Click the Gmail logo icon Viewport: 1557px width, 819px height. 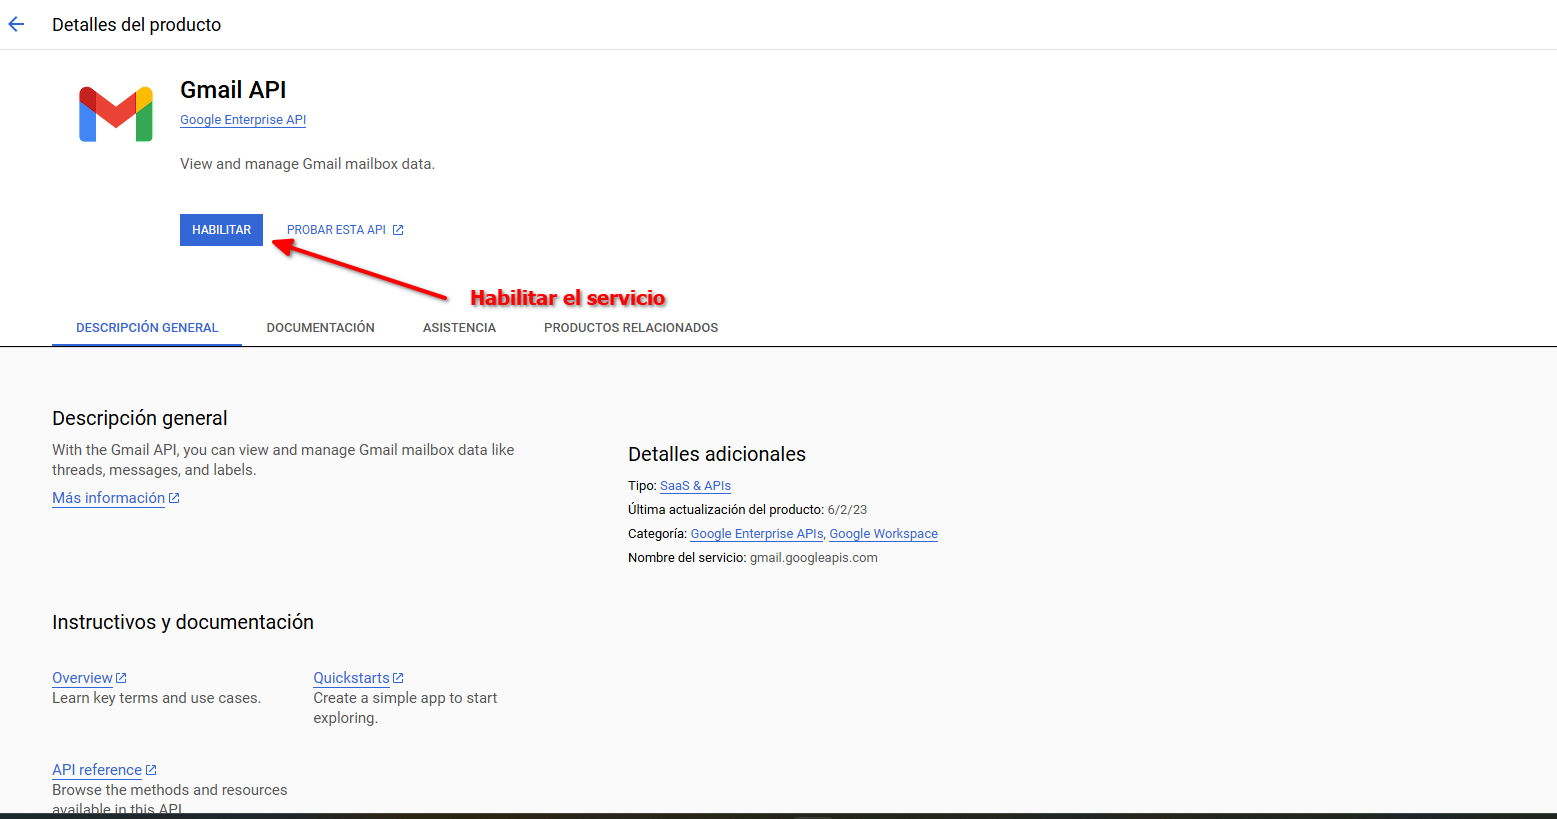tap(116, 114)
